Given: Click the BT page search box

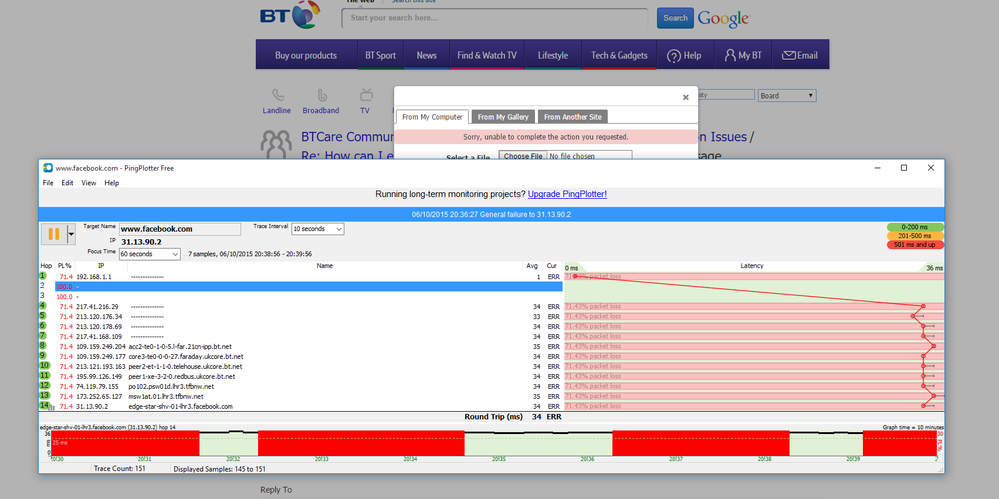Looking at the screenshot, I should point(494,18).
